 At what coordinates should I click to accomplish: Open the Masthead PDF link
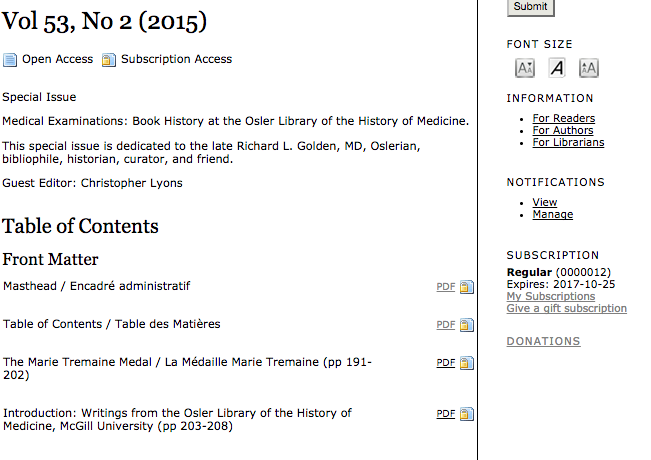point(445,287)
